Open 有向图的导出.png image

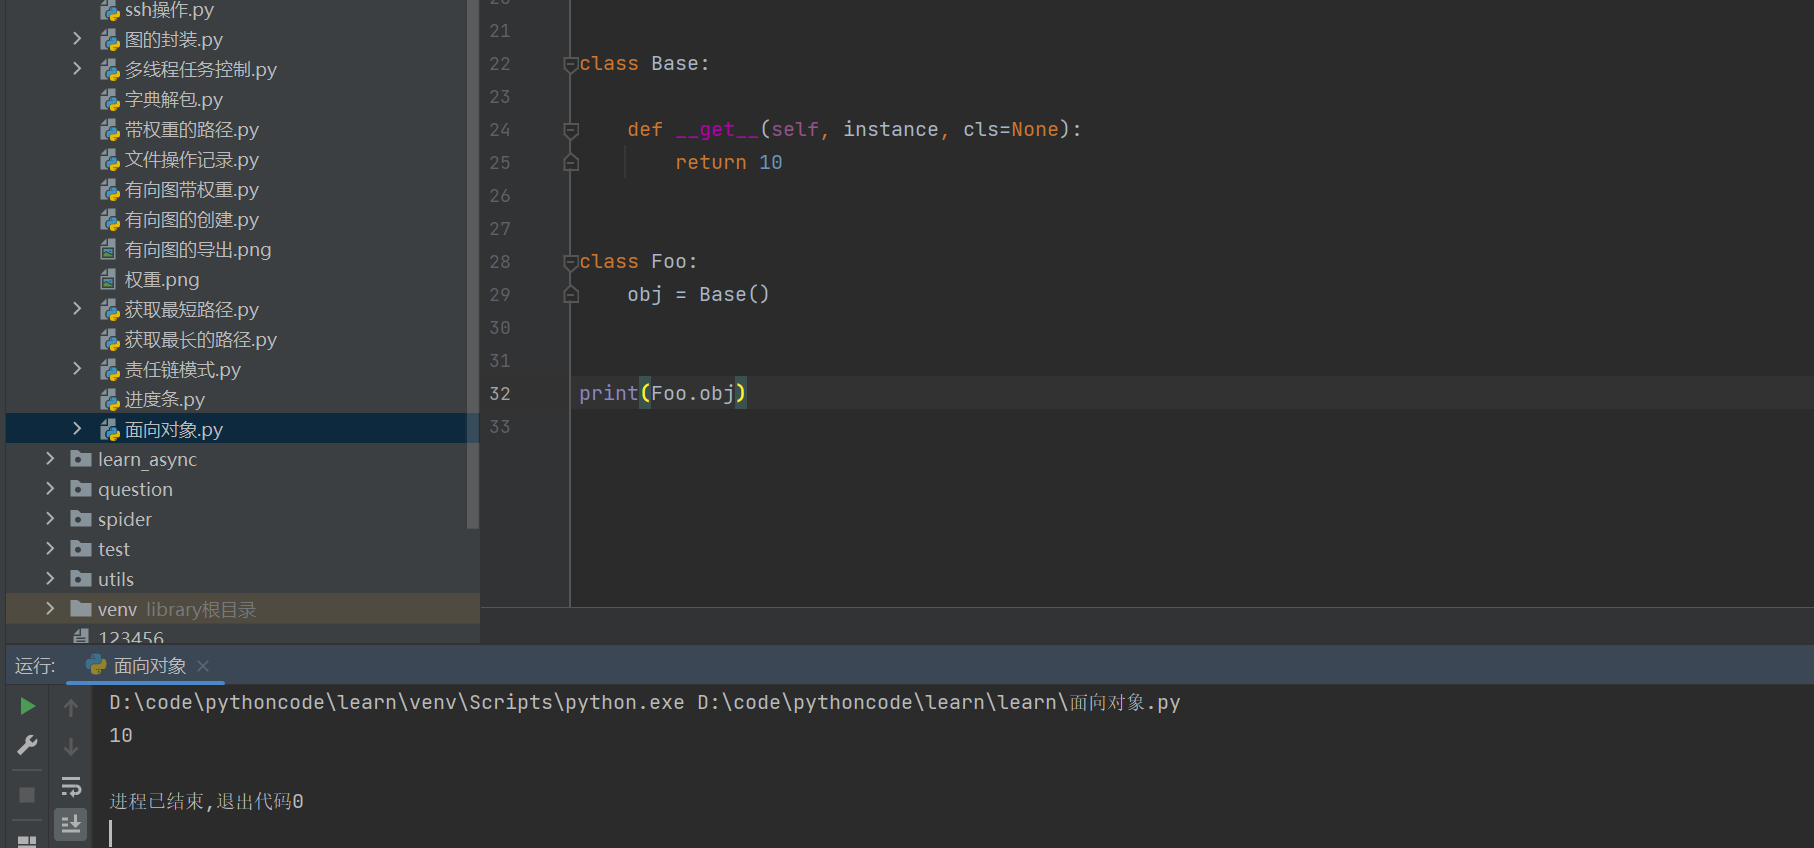tap(198, 249)
